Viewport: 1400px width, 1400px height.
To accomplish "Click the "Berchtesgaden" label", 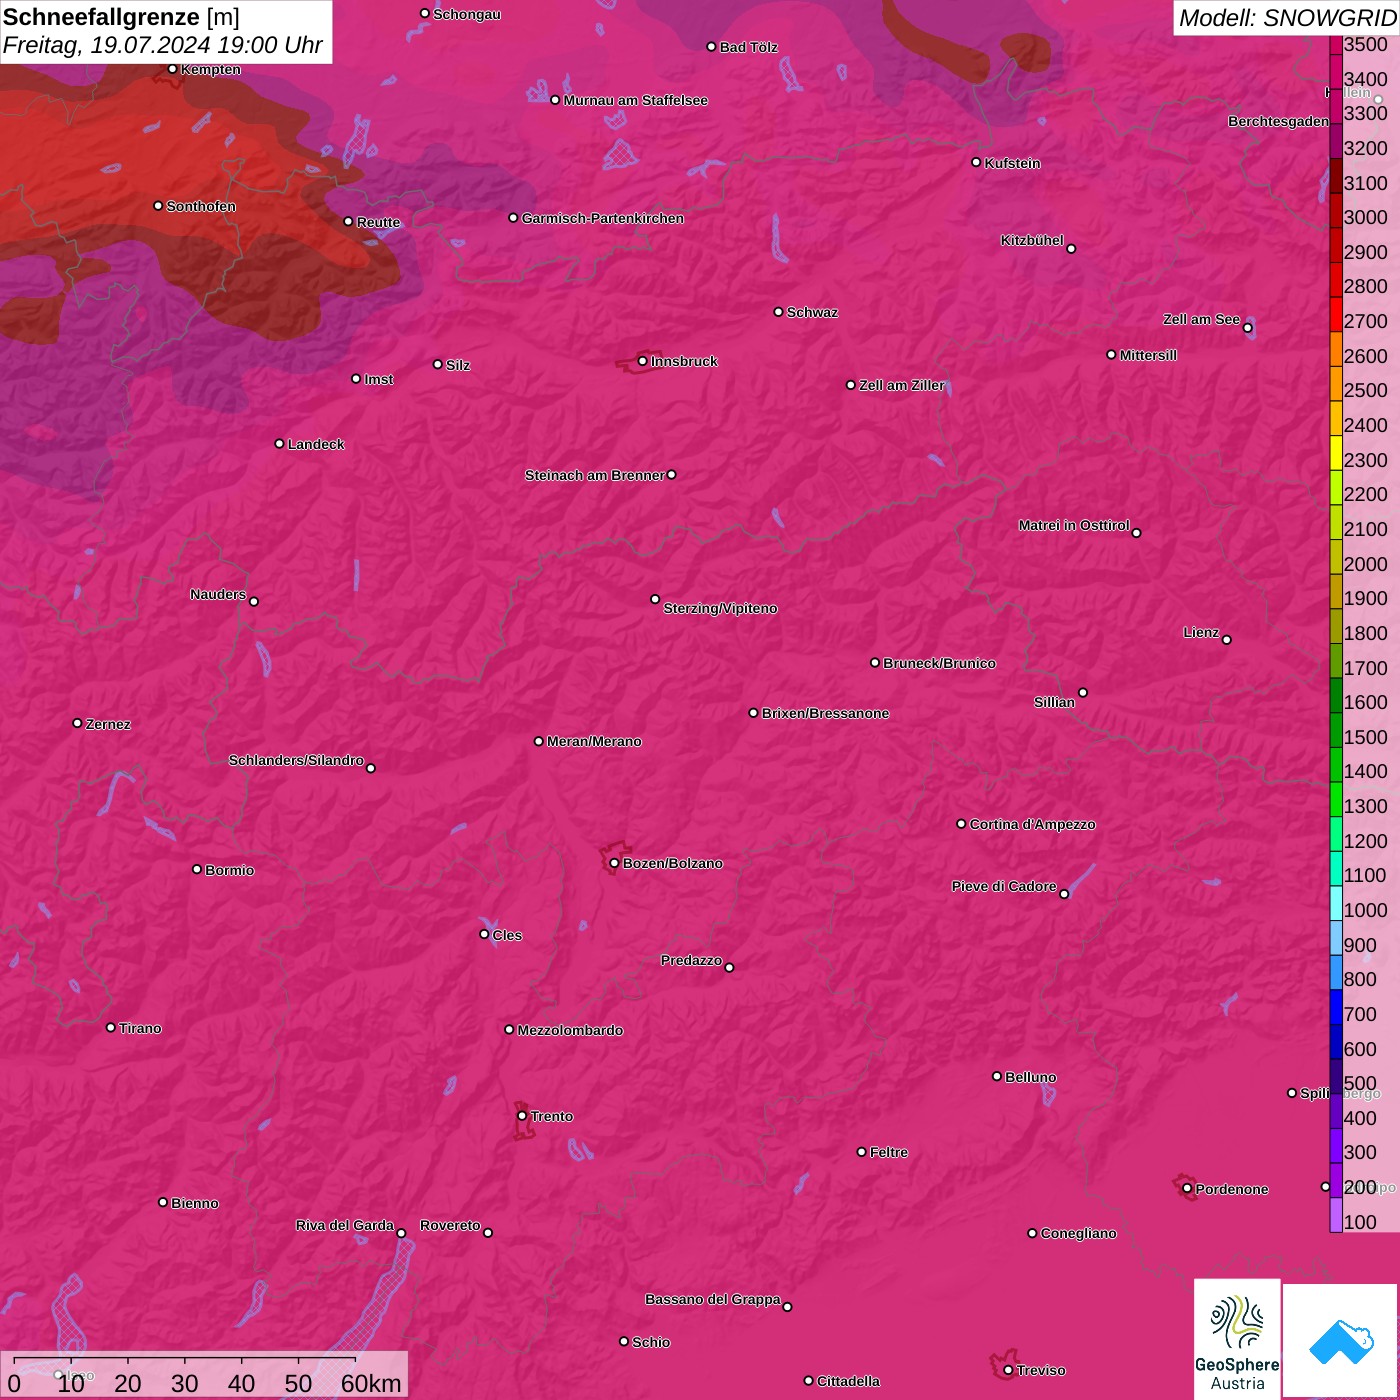I will [x=1279, y=121].
